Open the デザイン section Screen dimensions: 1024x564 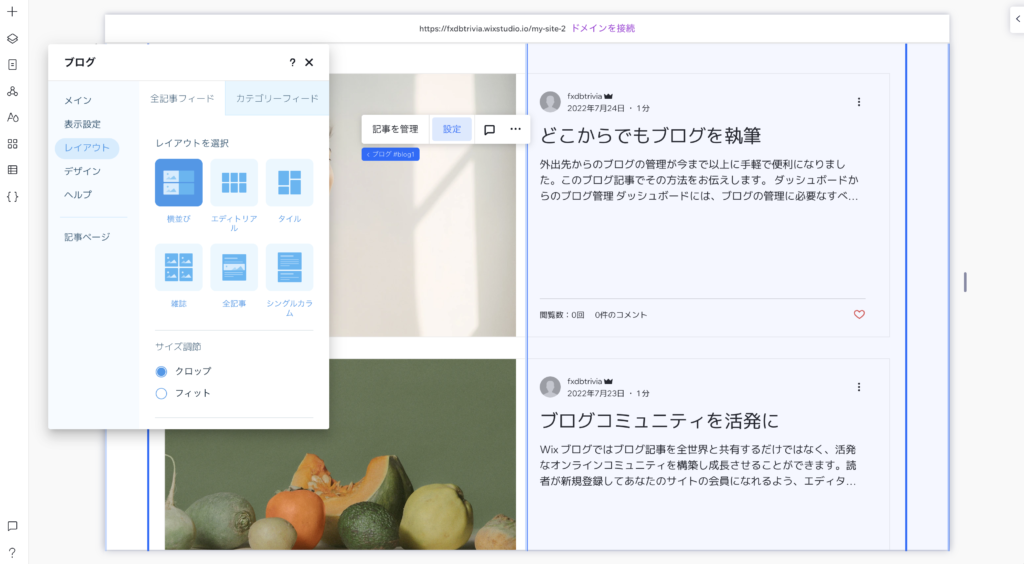[x=82, y=171]
